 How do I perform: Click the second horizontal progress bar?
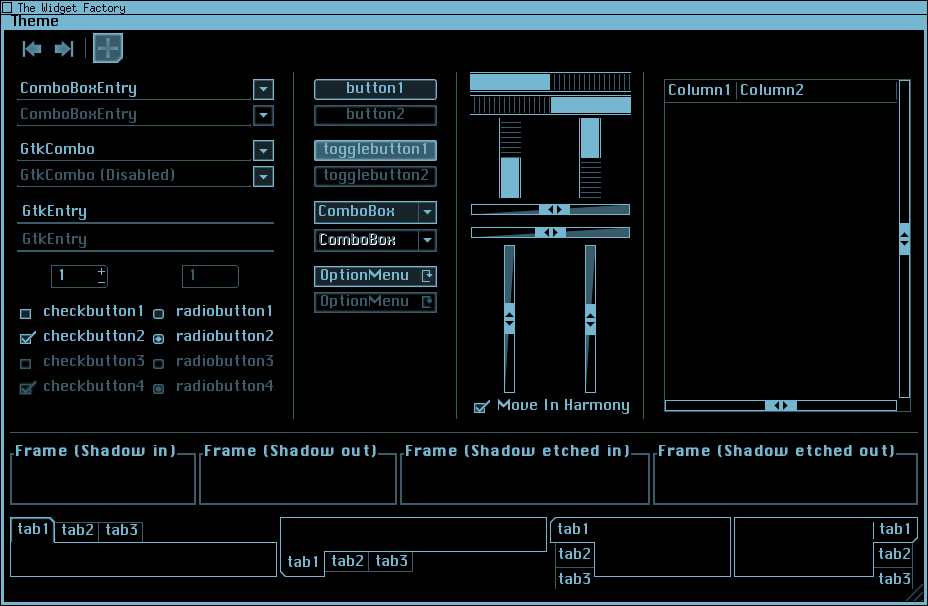pyautogui.click(x=550, y=105)
